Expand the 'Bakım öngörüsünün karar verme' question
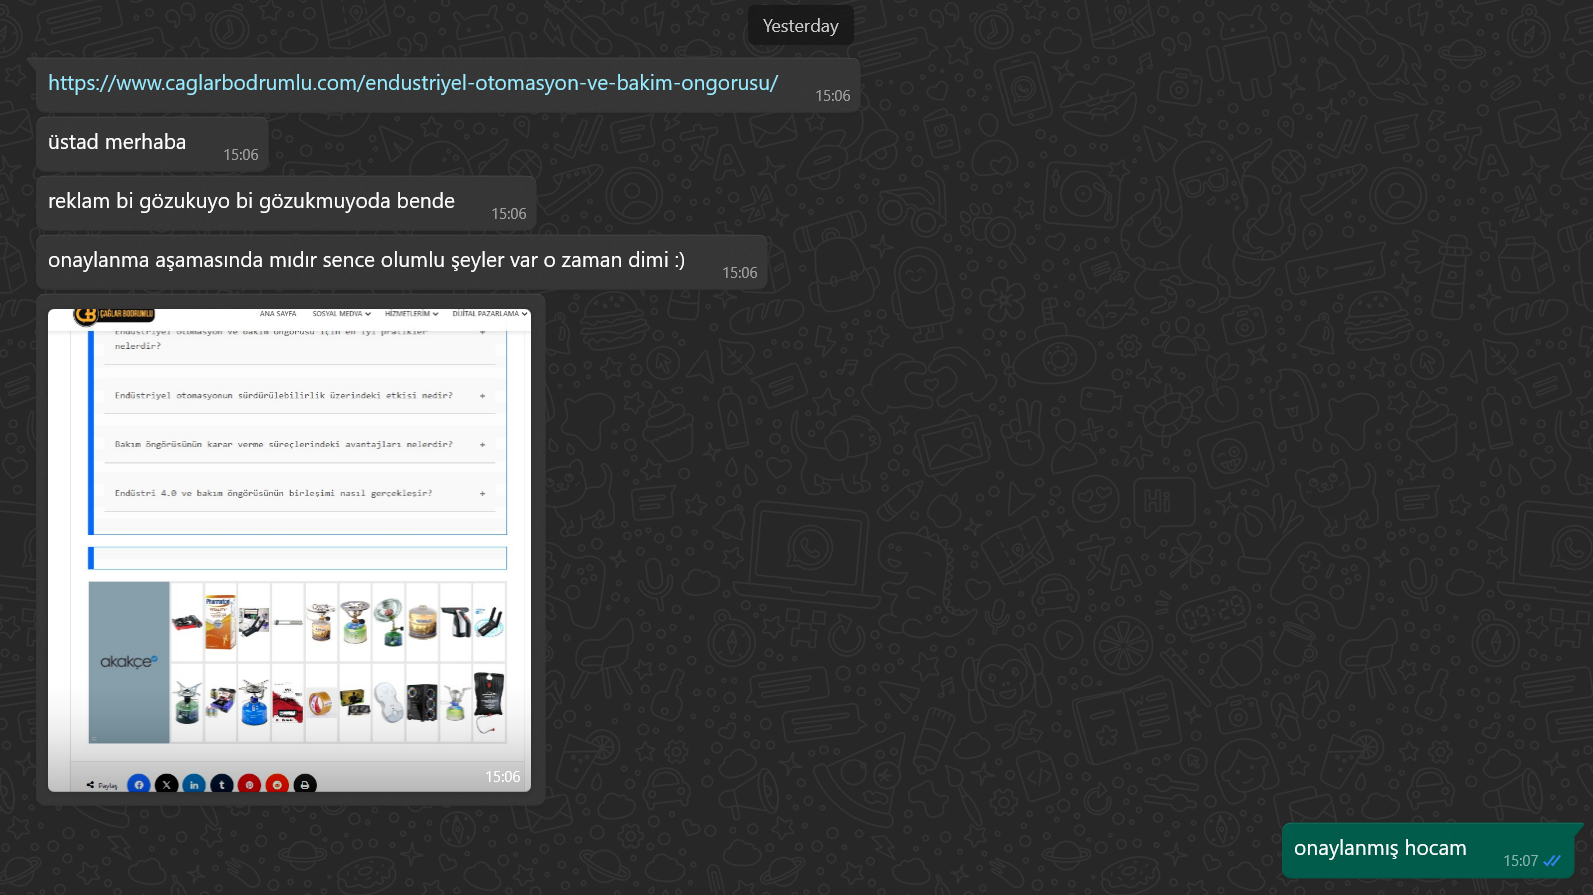This screenshot has height=895, width=1593. (x=482, y=444)
